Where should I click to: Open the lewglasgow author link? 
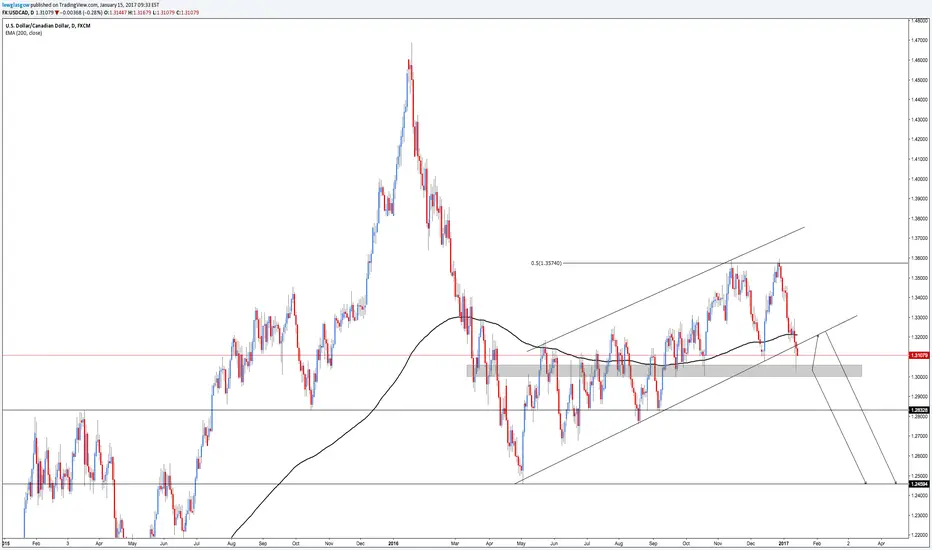16,4
